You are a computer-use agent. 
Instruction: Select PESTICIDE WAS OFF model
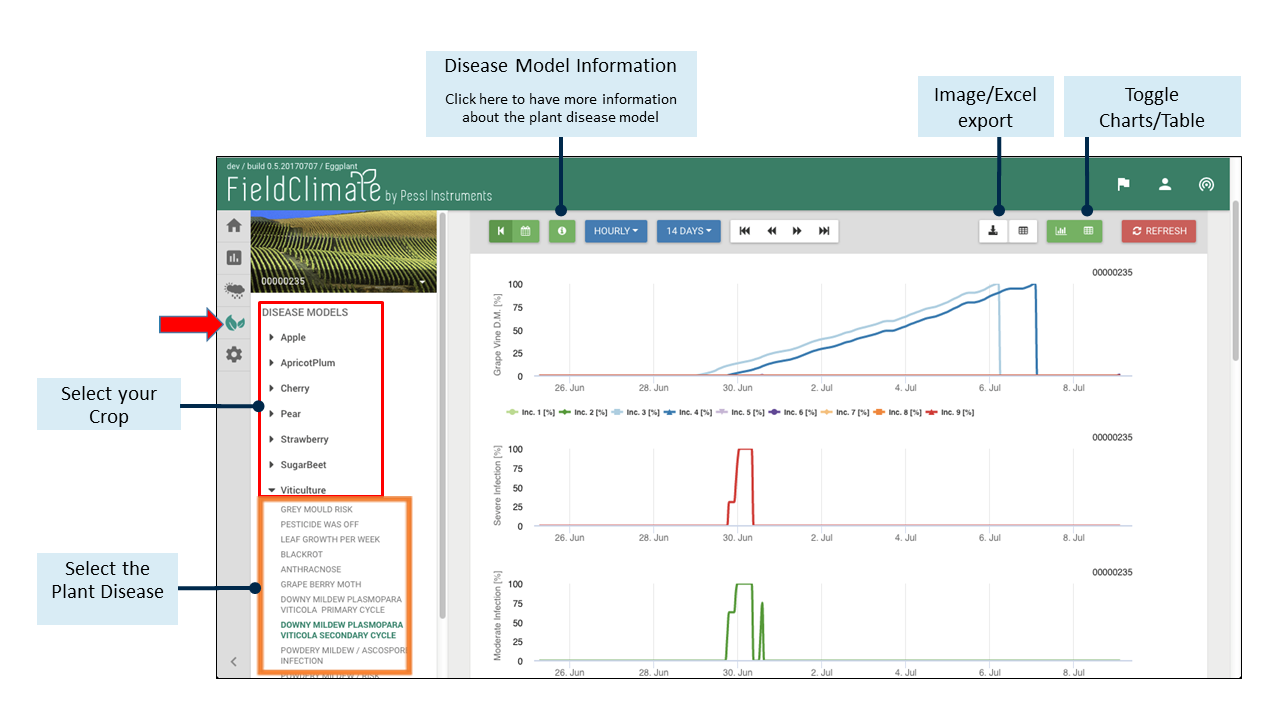pos(319,524)
